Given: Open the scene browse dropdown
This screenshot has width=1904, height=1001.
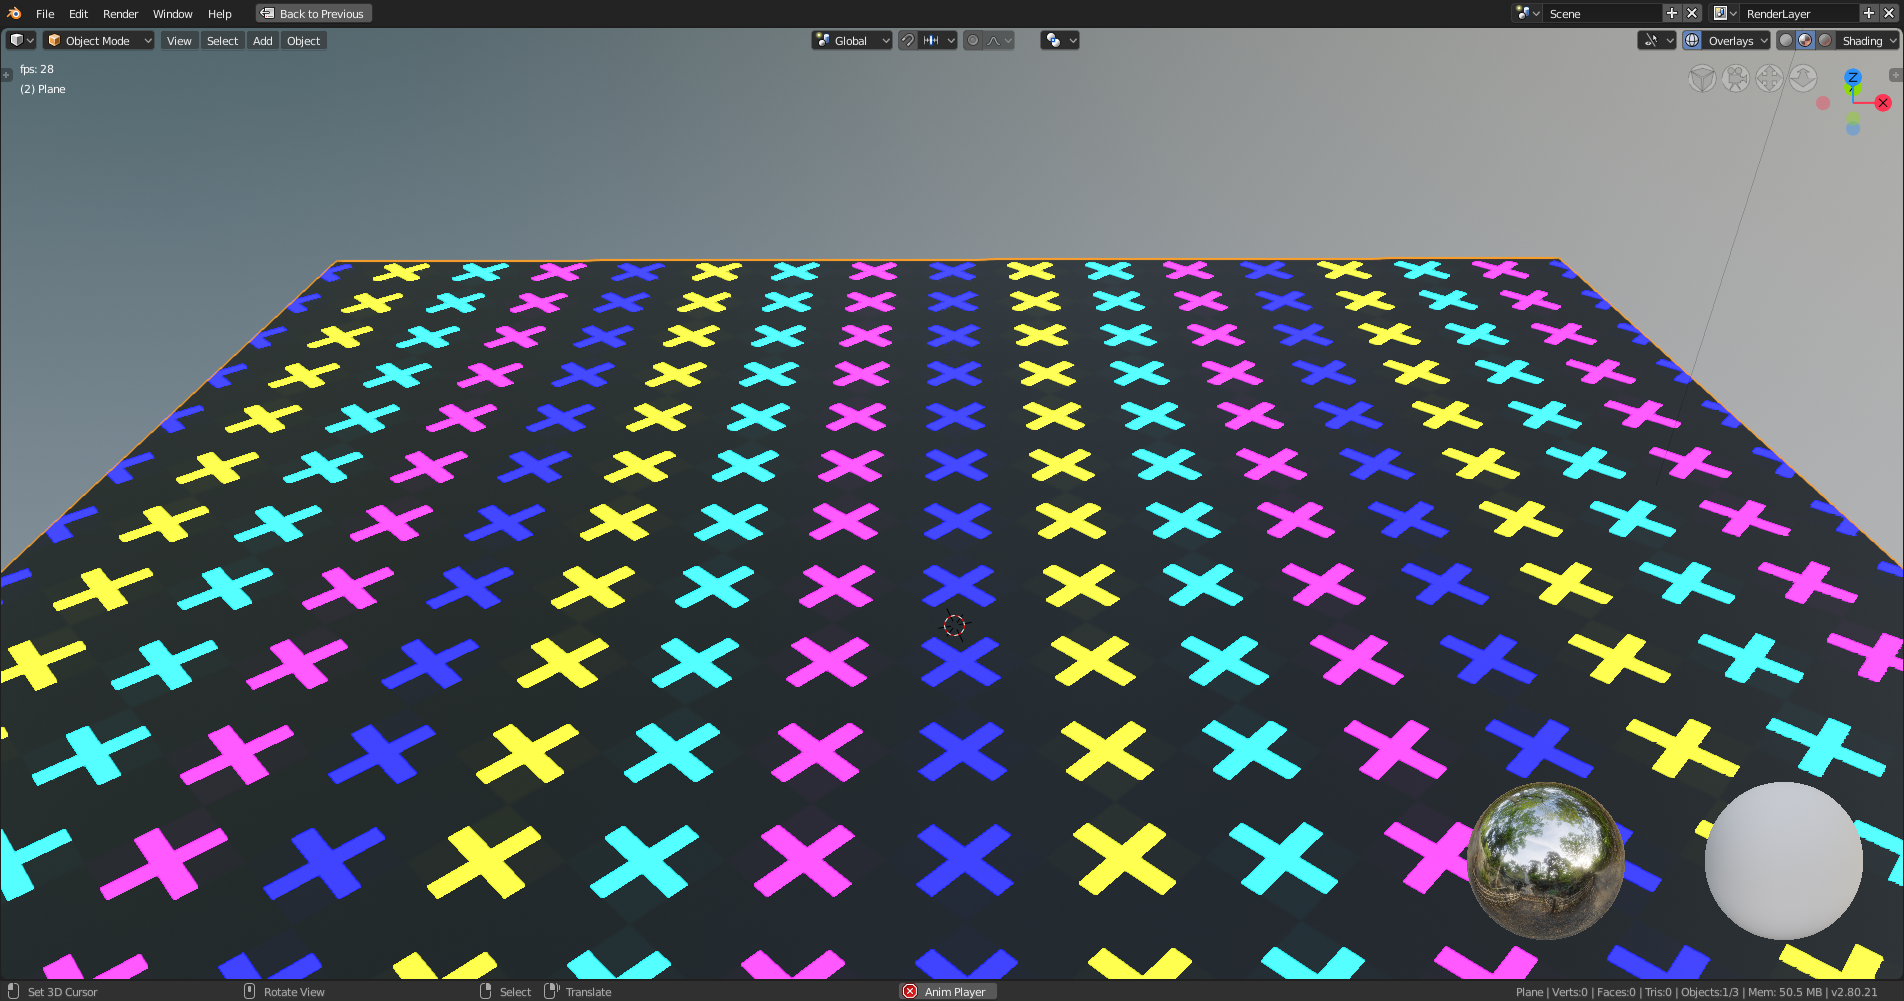Looking at the screenshot, I should 1527,13.
